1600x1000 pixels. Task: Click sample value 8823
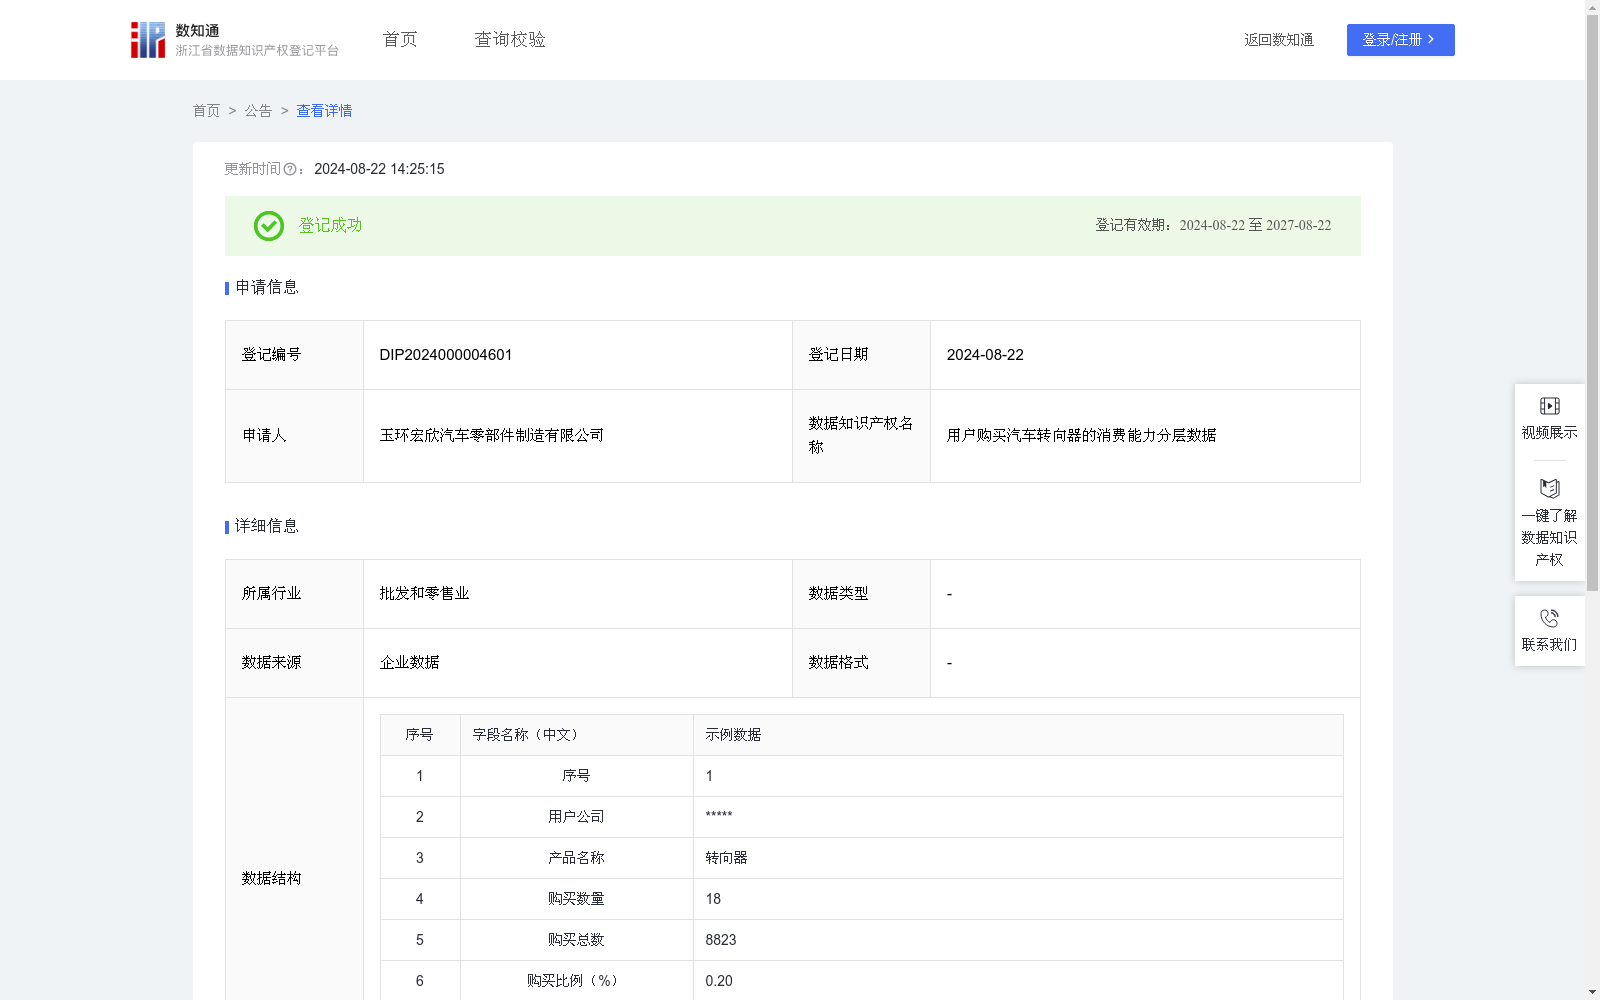click(x=721, y=940)
